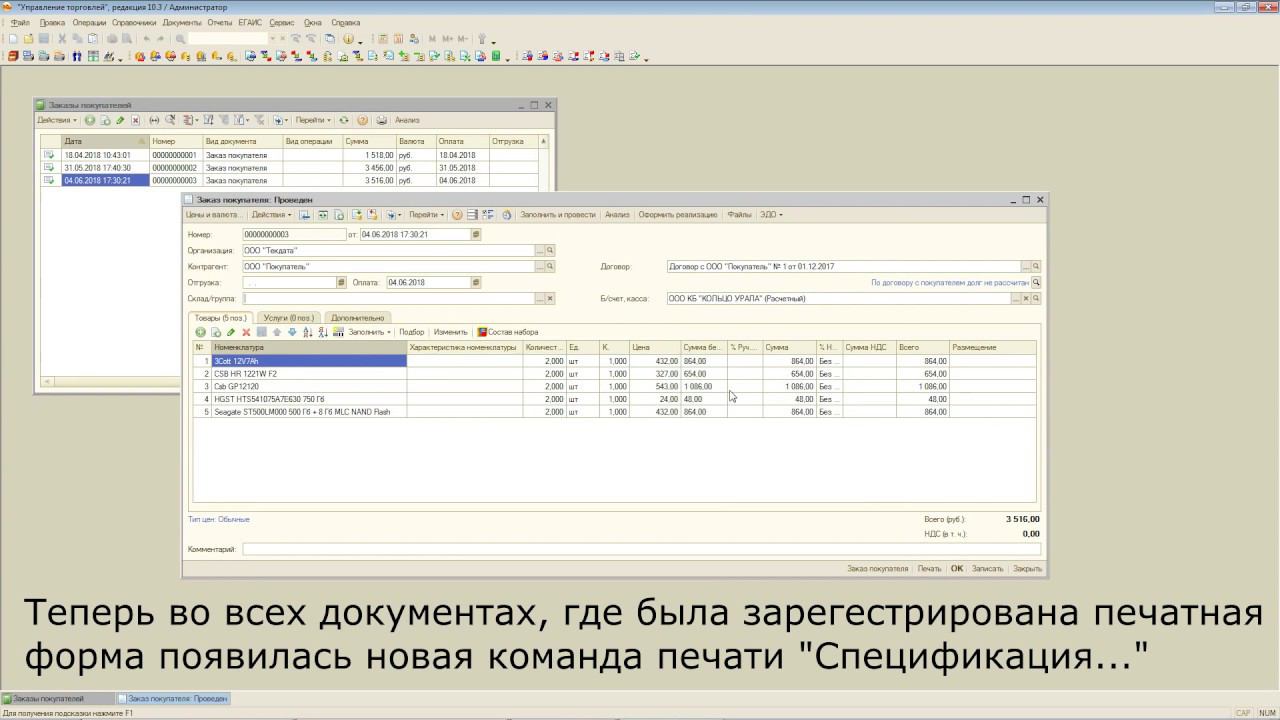1280x720 pixels.
Task: Click the OK button in order form
Action: click(x=956, y=569)
